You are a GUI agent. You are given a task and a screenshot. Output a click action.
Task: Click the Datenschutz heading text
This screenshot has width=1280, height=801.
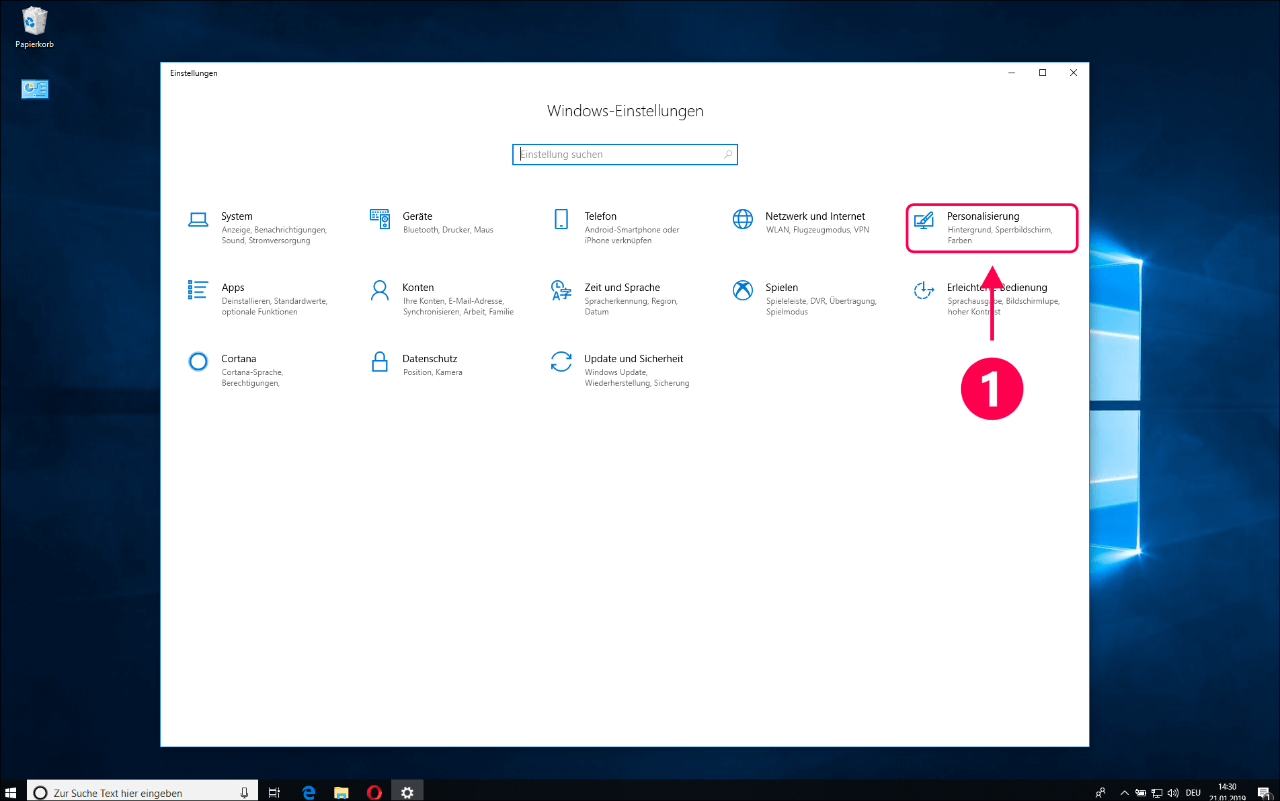(430, 358)
